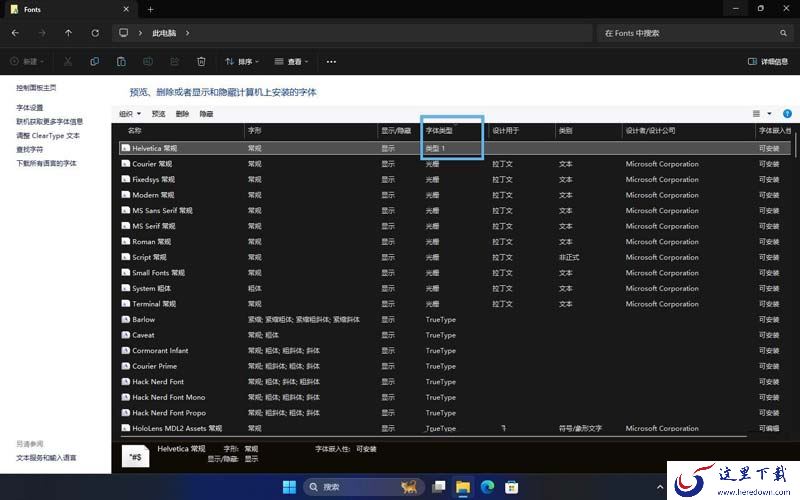Screen dimensions: 800x500
Task: Open the view options dropdown arrow
Action: pos(769,114)
